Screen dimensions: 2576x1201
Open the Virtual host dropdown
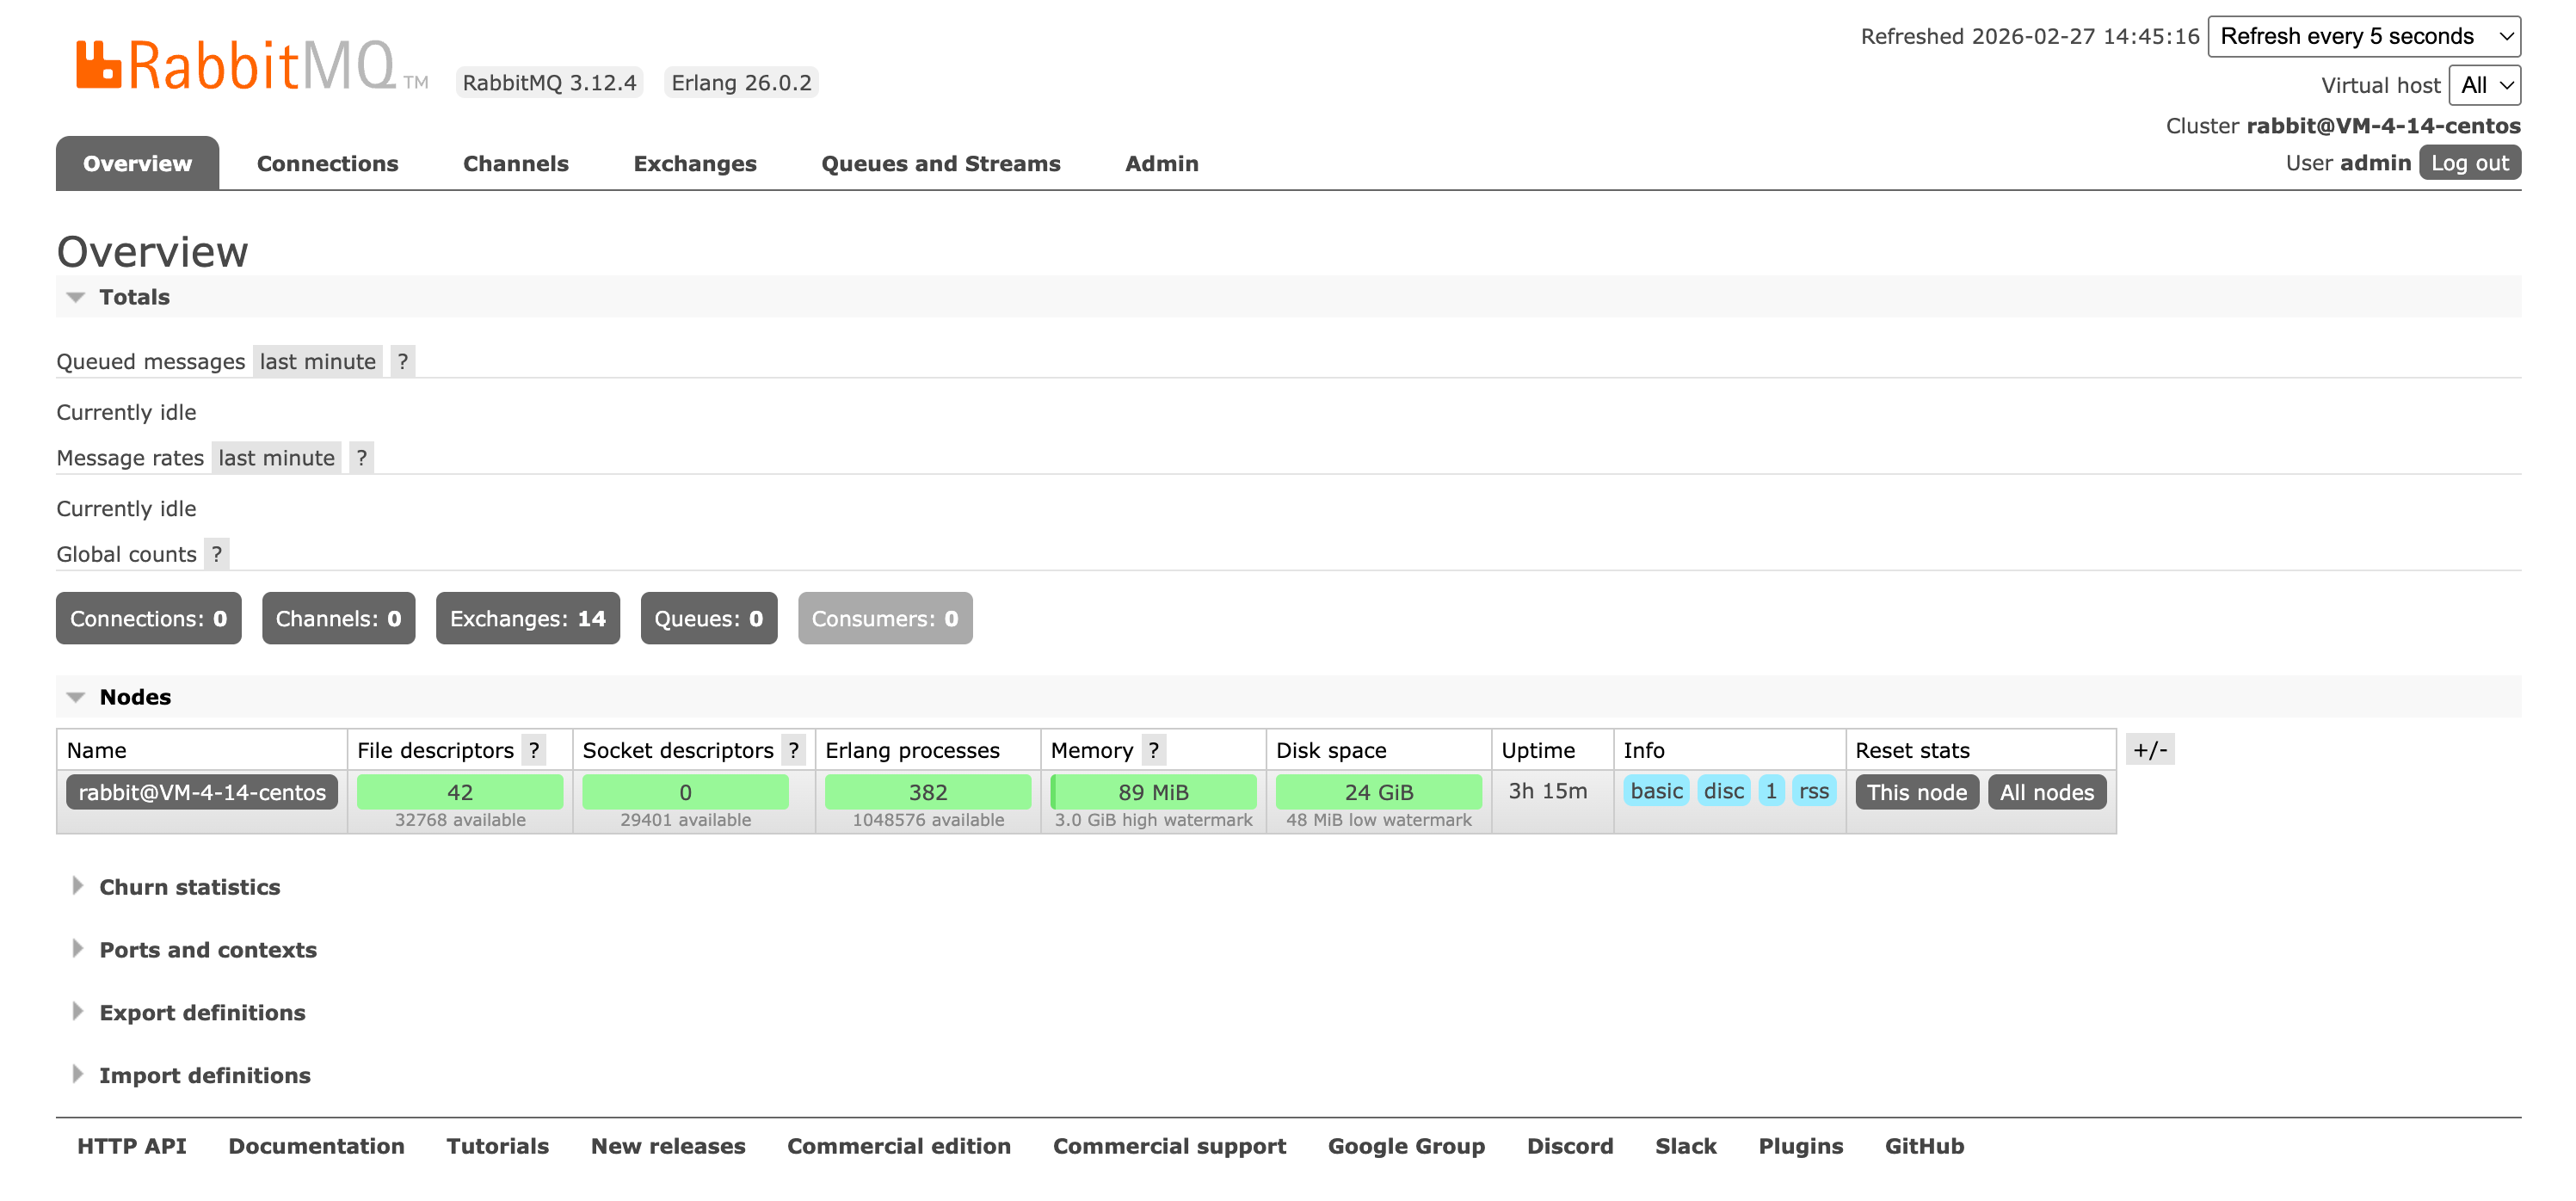tap(2484, 85)
